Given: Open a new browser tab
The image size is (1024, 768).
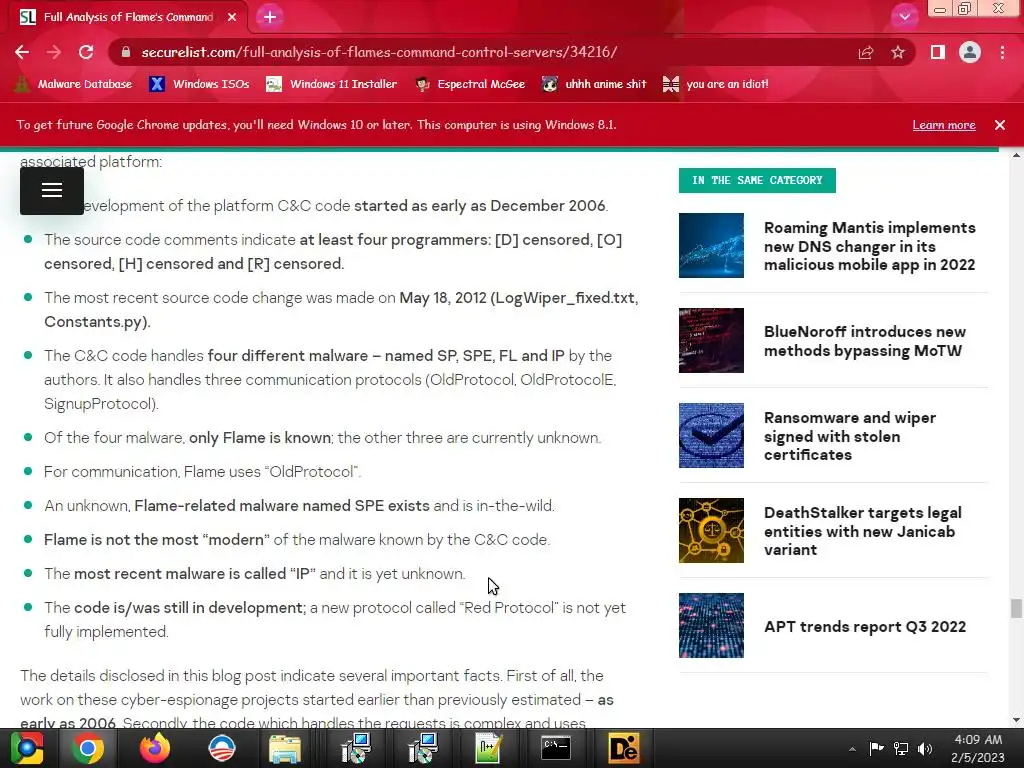Looking at the screenshot, I should (270, 17).
